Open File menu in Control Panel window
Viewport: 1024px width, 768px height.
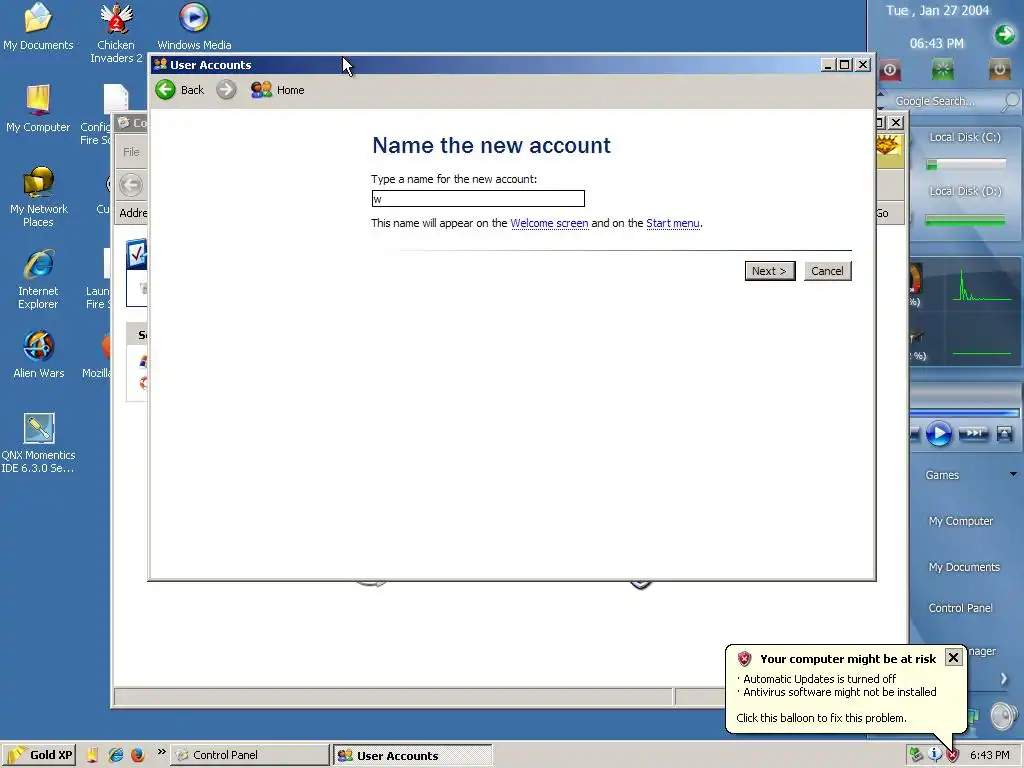tap(131, 152)
